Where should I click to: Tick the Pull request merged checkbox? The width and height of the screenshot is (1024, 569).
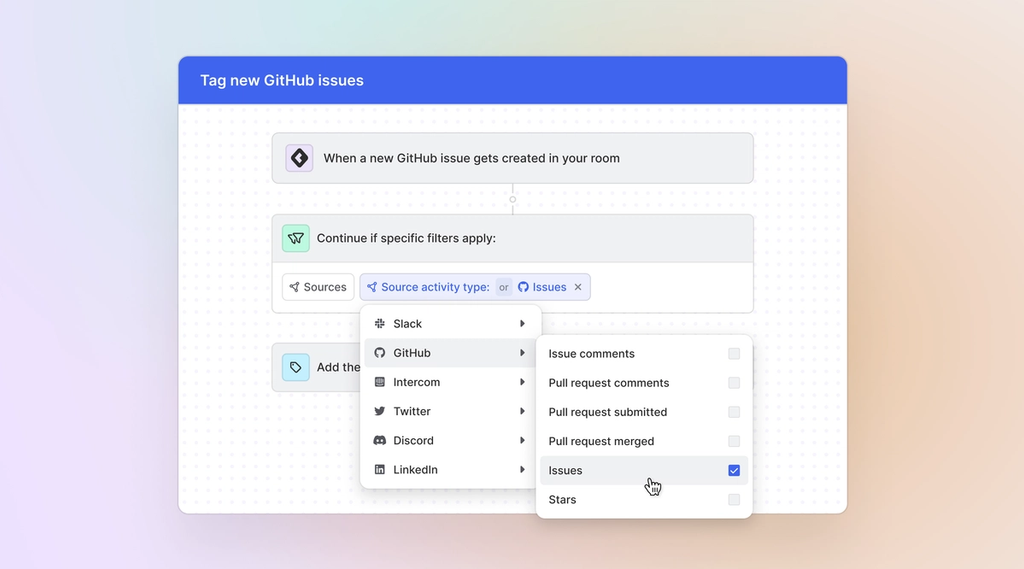pos(734,441)
